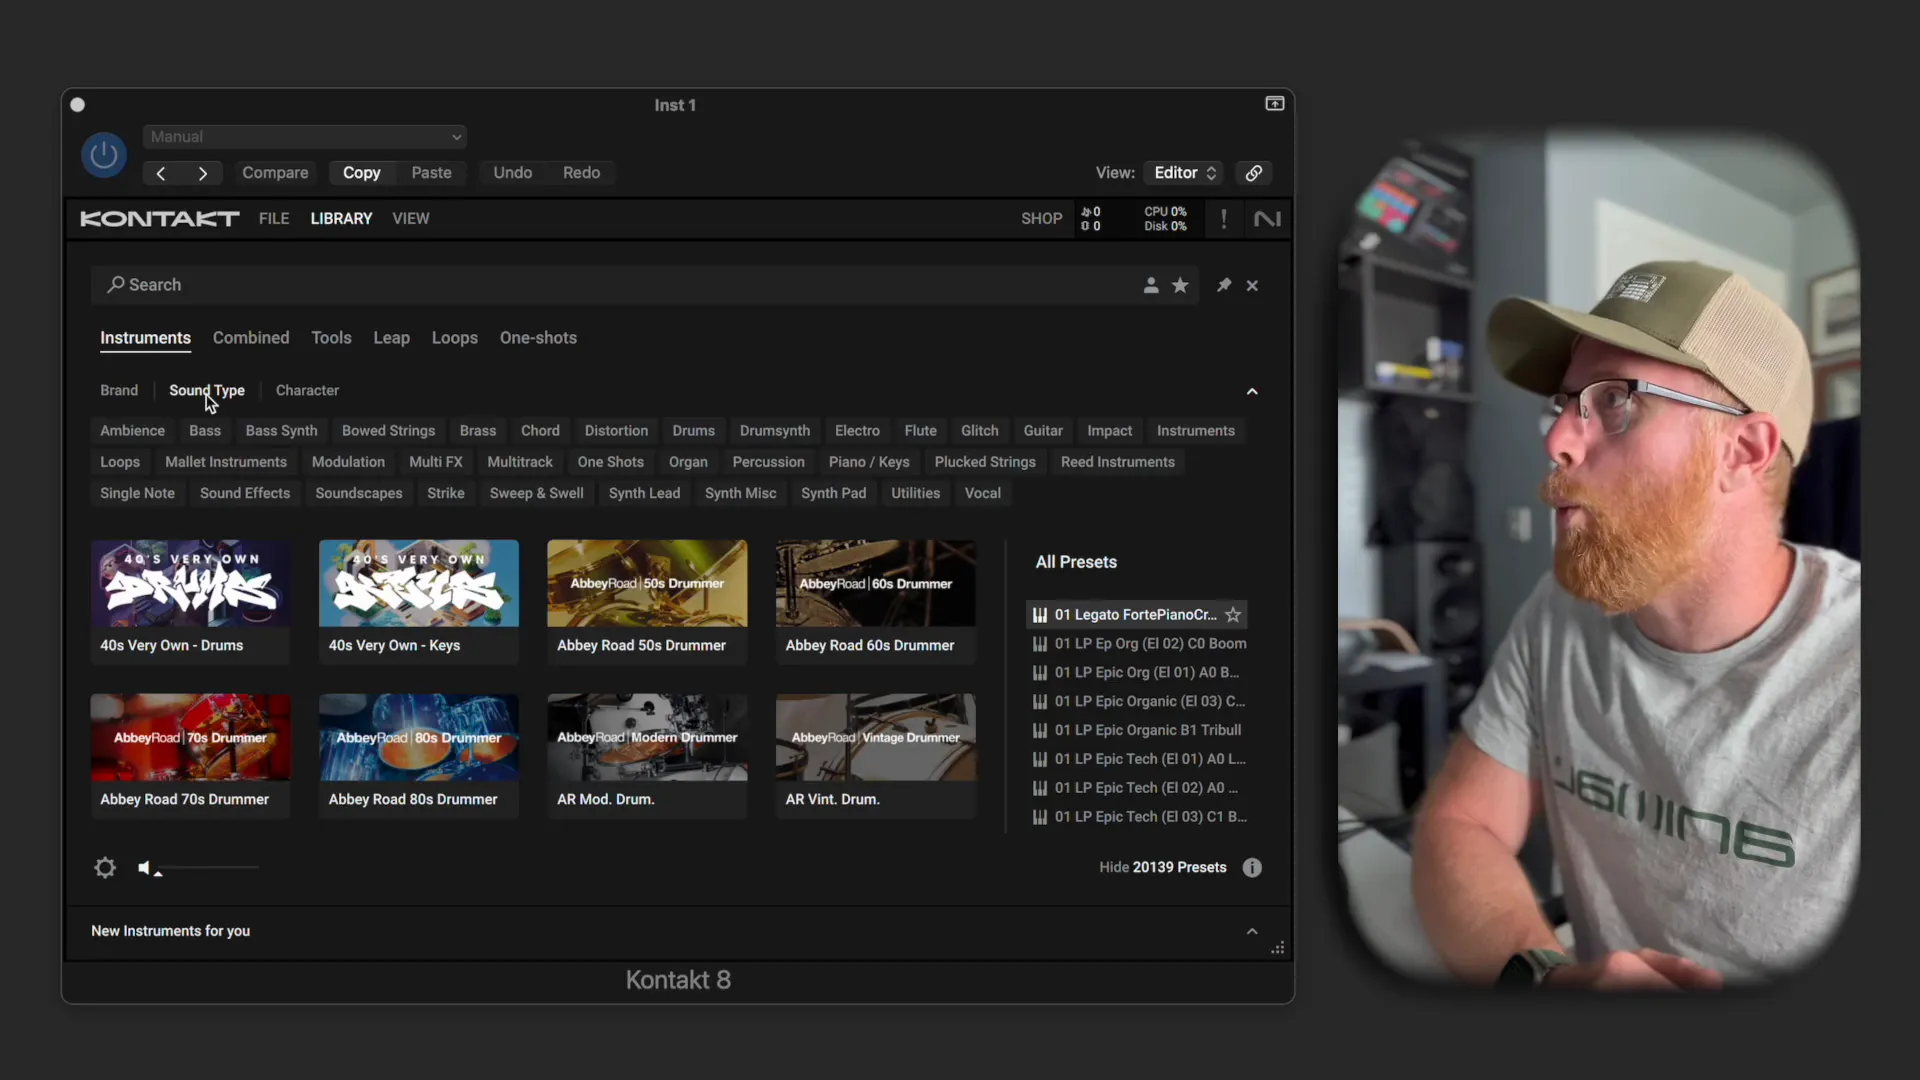The height and width of the screenshot is (1080, 1920).
Task: Toggle the Bass Synth tag
Action: point(281,431)
